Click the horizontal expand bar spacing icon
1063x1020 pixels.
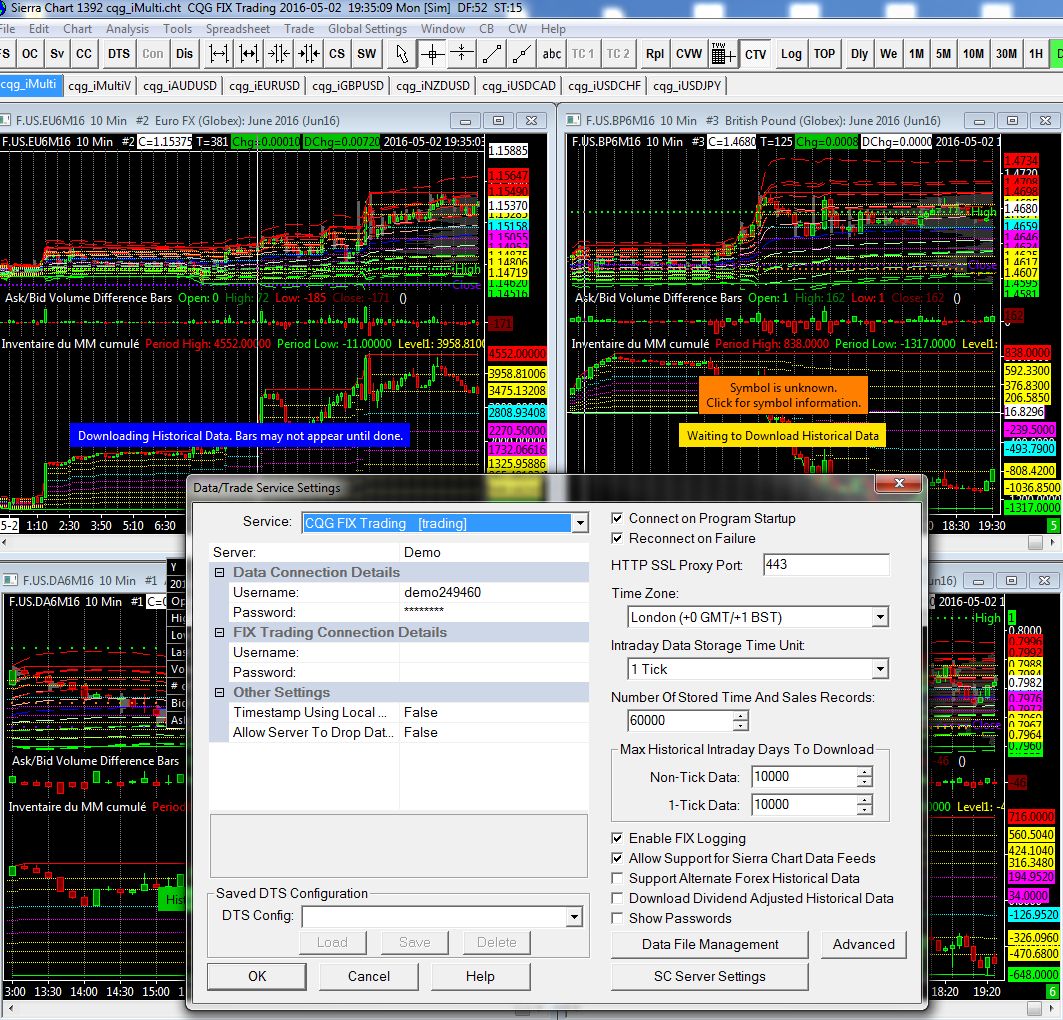click(220, 54)
